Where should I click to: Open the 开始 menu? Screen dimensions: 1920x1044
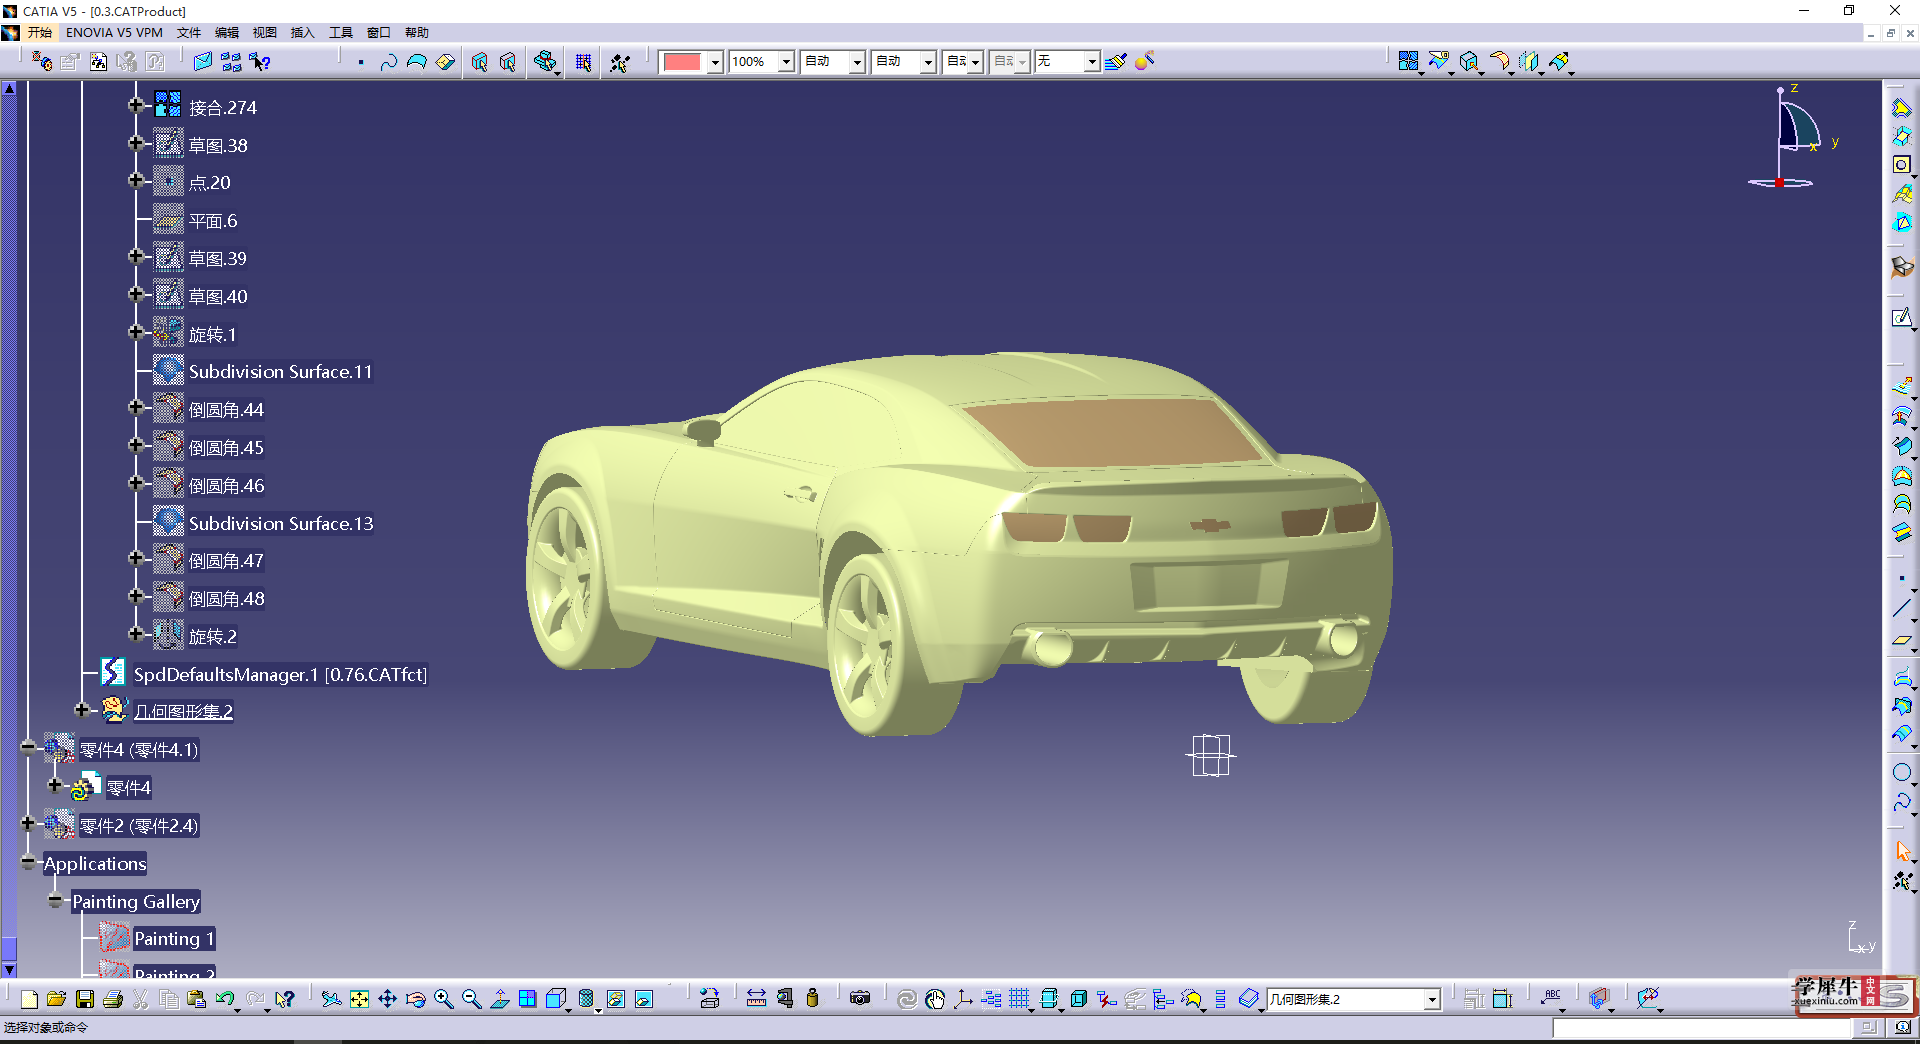[39, 33]
